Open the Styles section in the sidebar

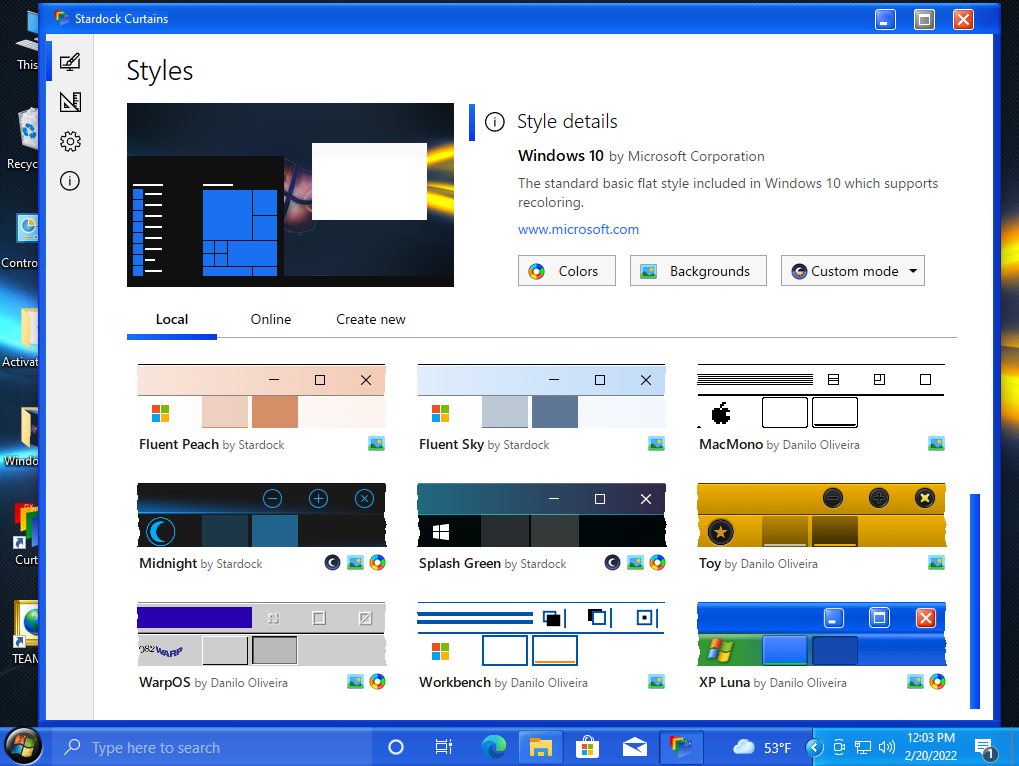point(70,62)
